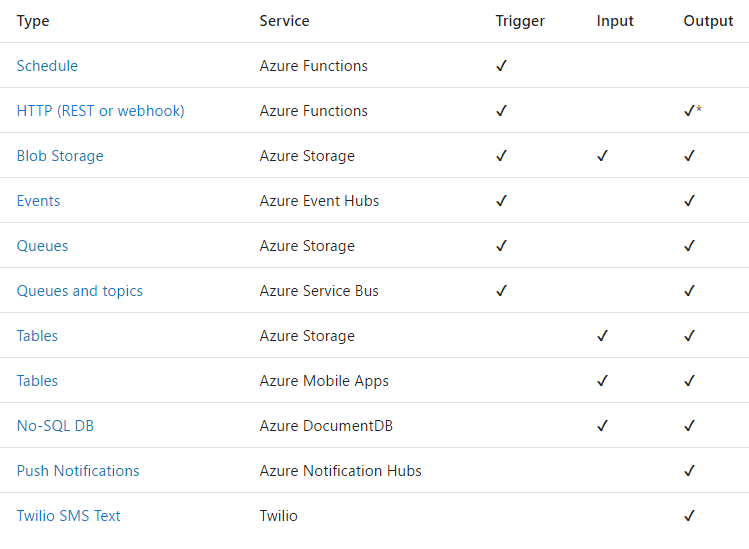This screenshot has width=749, height=549.
Task: Click the Input checkmark for Blob Storage
Action: pyautogui.click(x=602, y=156)
